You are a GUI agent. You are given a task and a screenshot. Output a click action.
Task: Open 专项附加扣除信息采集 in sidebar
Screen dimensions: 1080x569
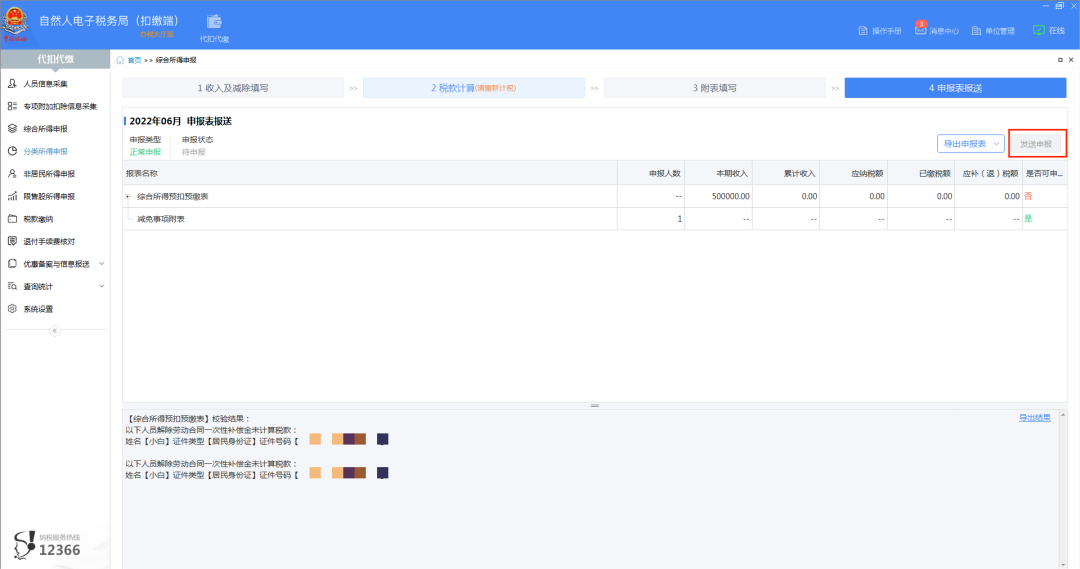point(60,106)
